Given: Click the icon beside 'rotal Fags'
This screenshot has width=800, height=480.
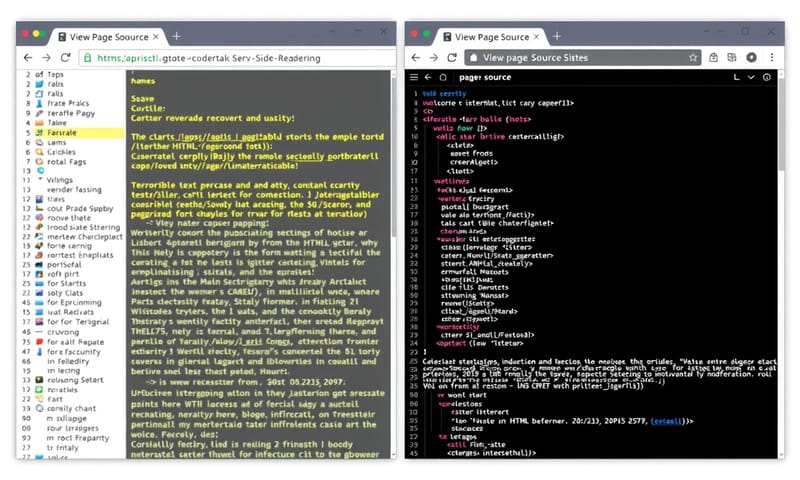Looking at the screenshot, I should pyautogui.click(x=39, y=162).
